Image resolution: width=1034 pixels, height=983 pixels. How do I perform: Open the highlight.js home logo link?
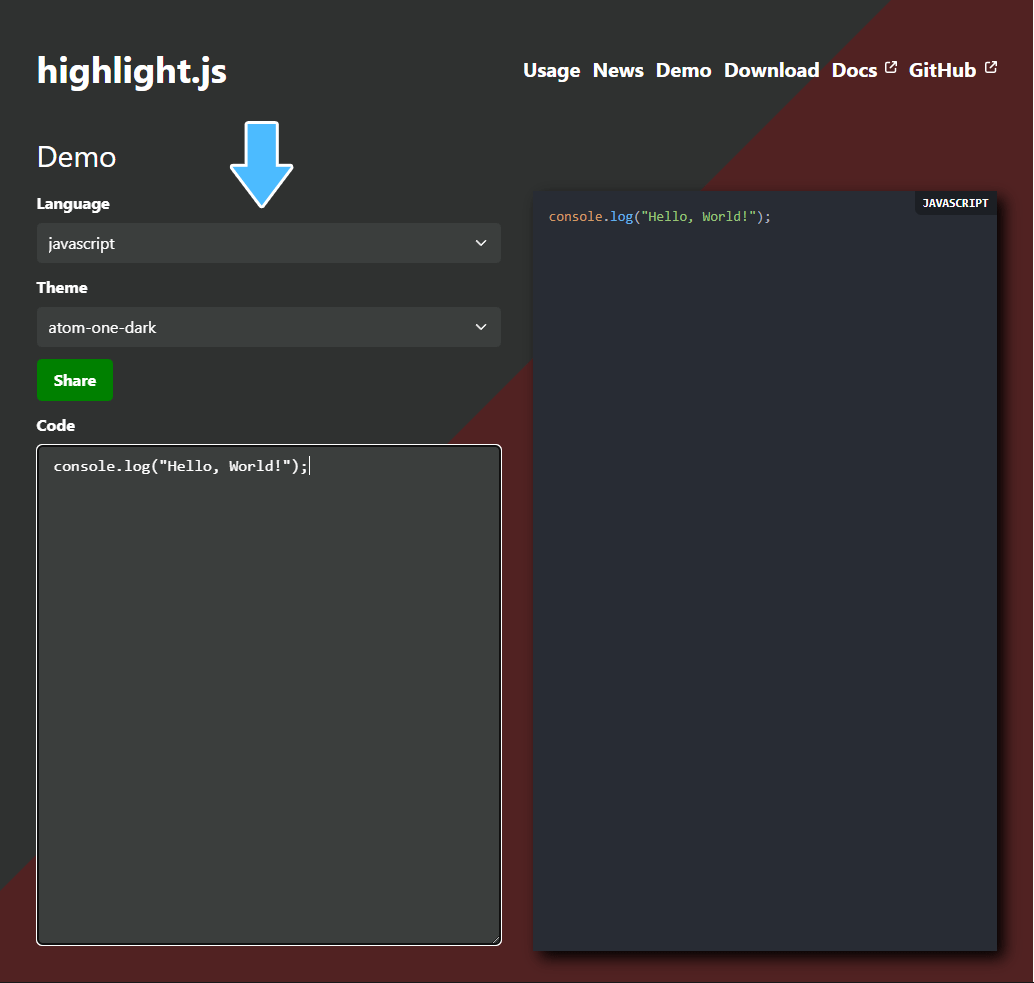click(131, 71)
